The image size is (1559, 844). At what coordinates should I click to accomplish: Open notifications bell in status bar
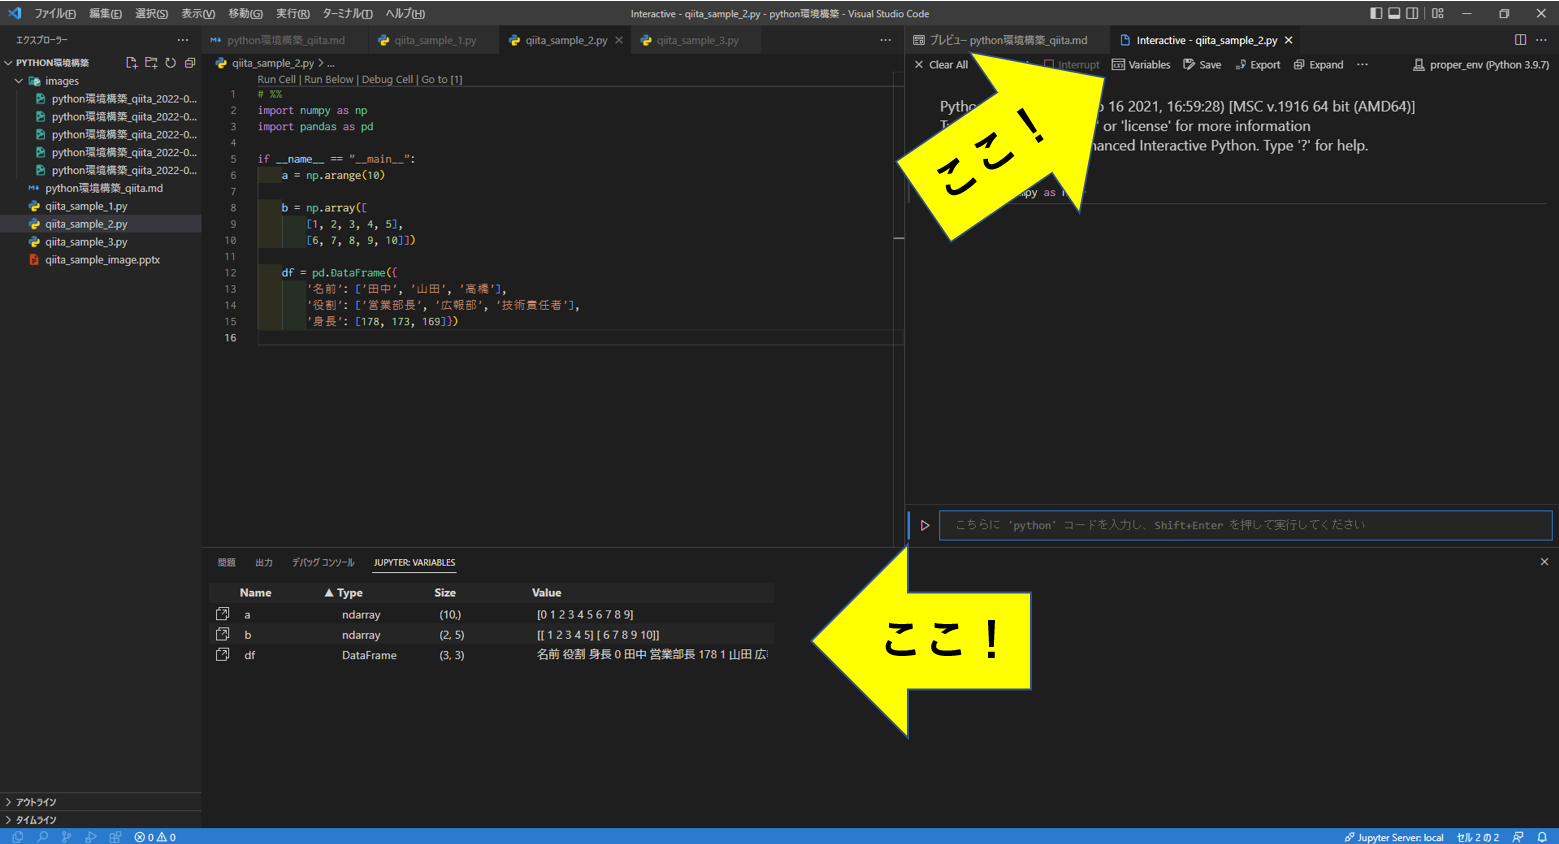click(x=1542, y=837)
